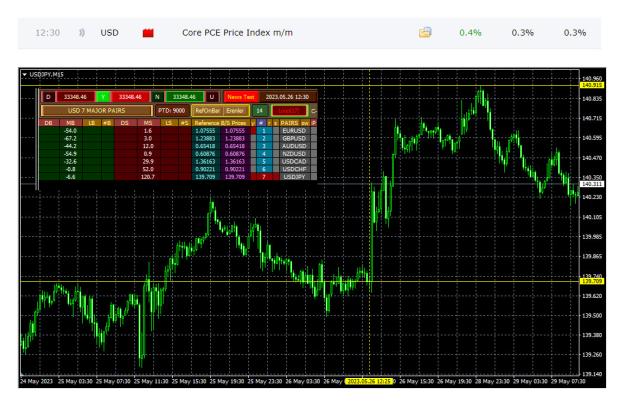Expand the USDJPY,M15 chart title arrow
Viewport: 625px width, 407px height.
click(24, 75)
